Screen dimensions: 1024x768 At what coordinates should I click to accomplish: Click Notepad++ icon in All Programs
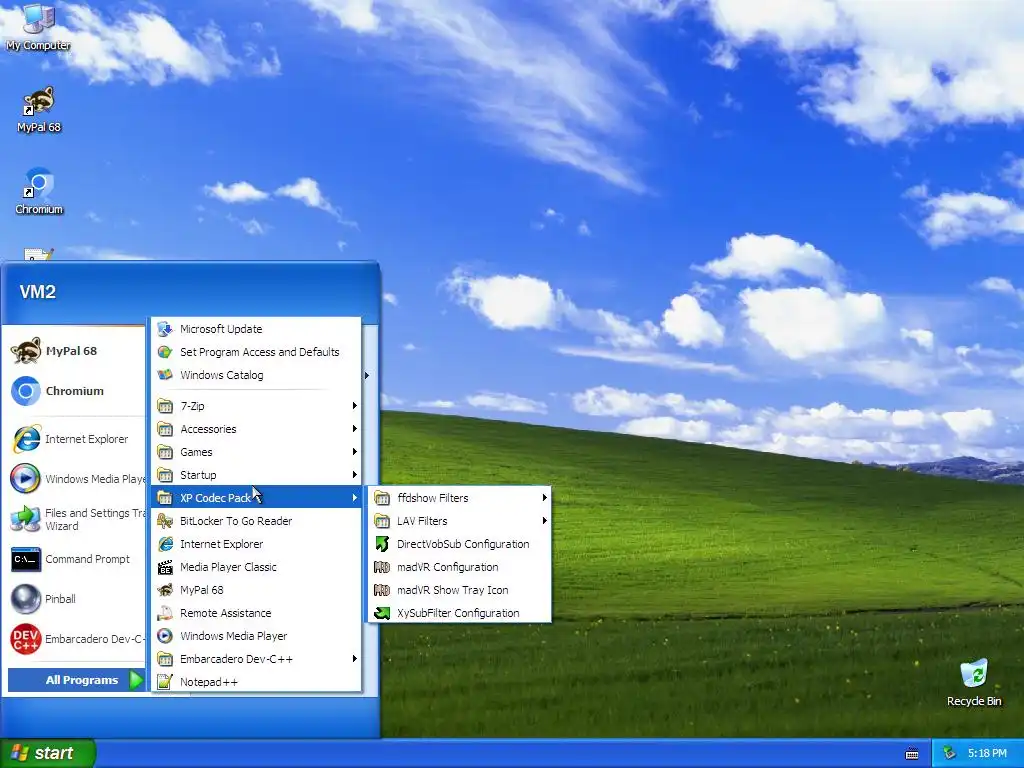click(x=165, y=682)
